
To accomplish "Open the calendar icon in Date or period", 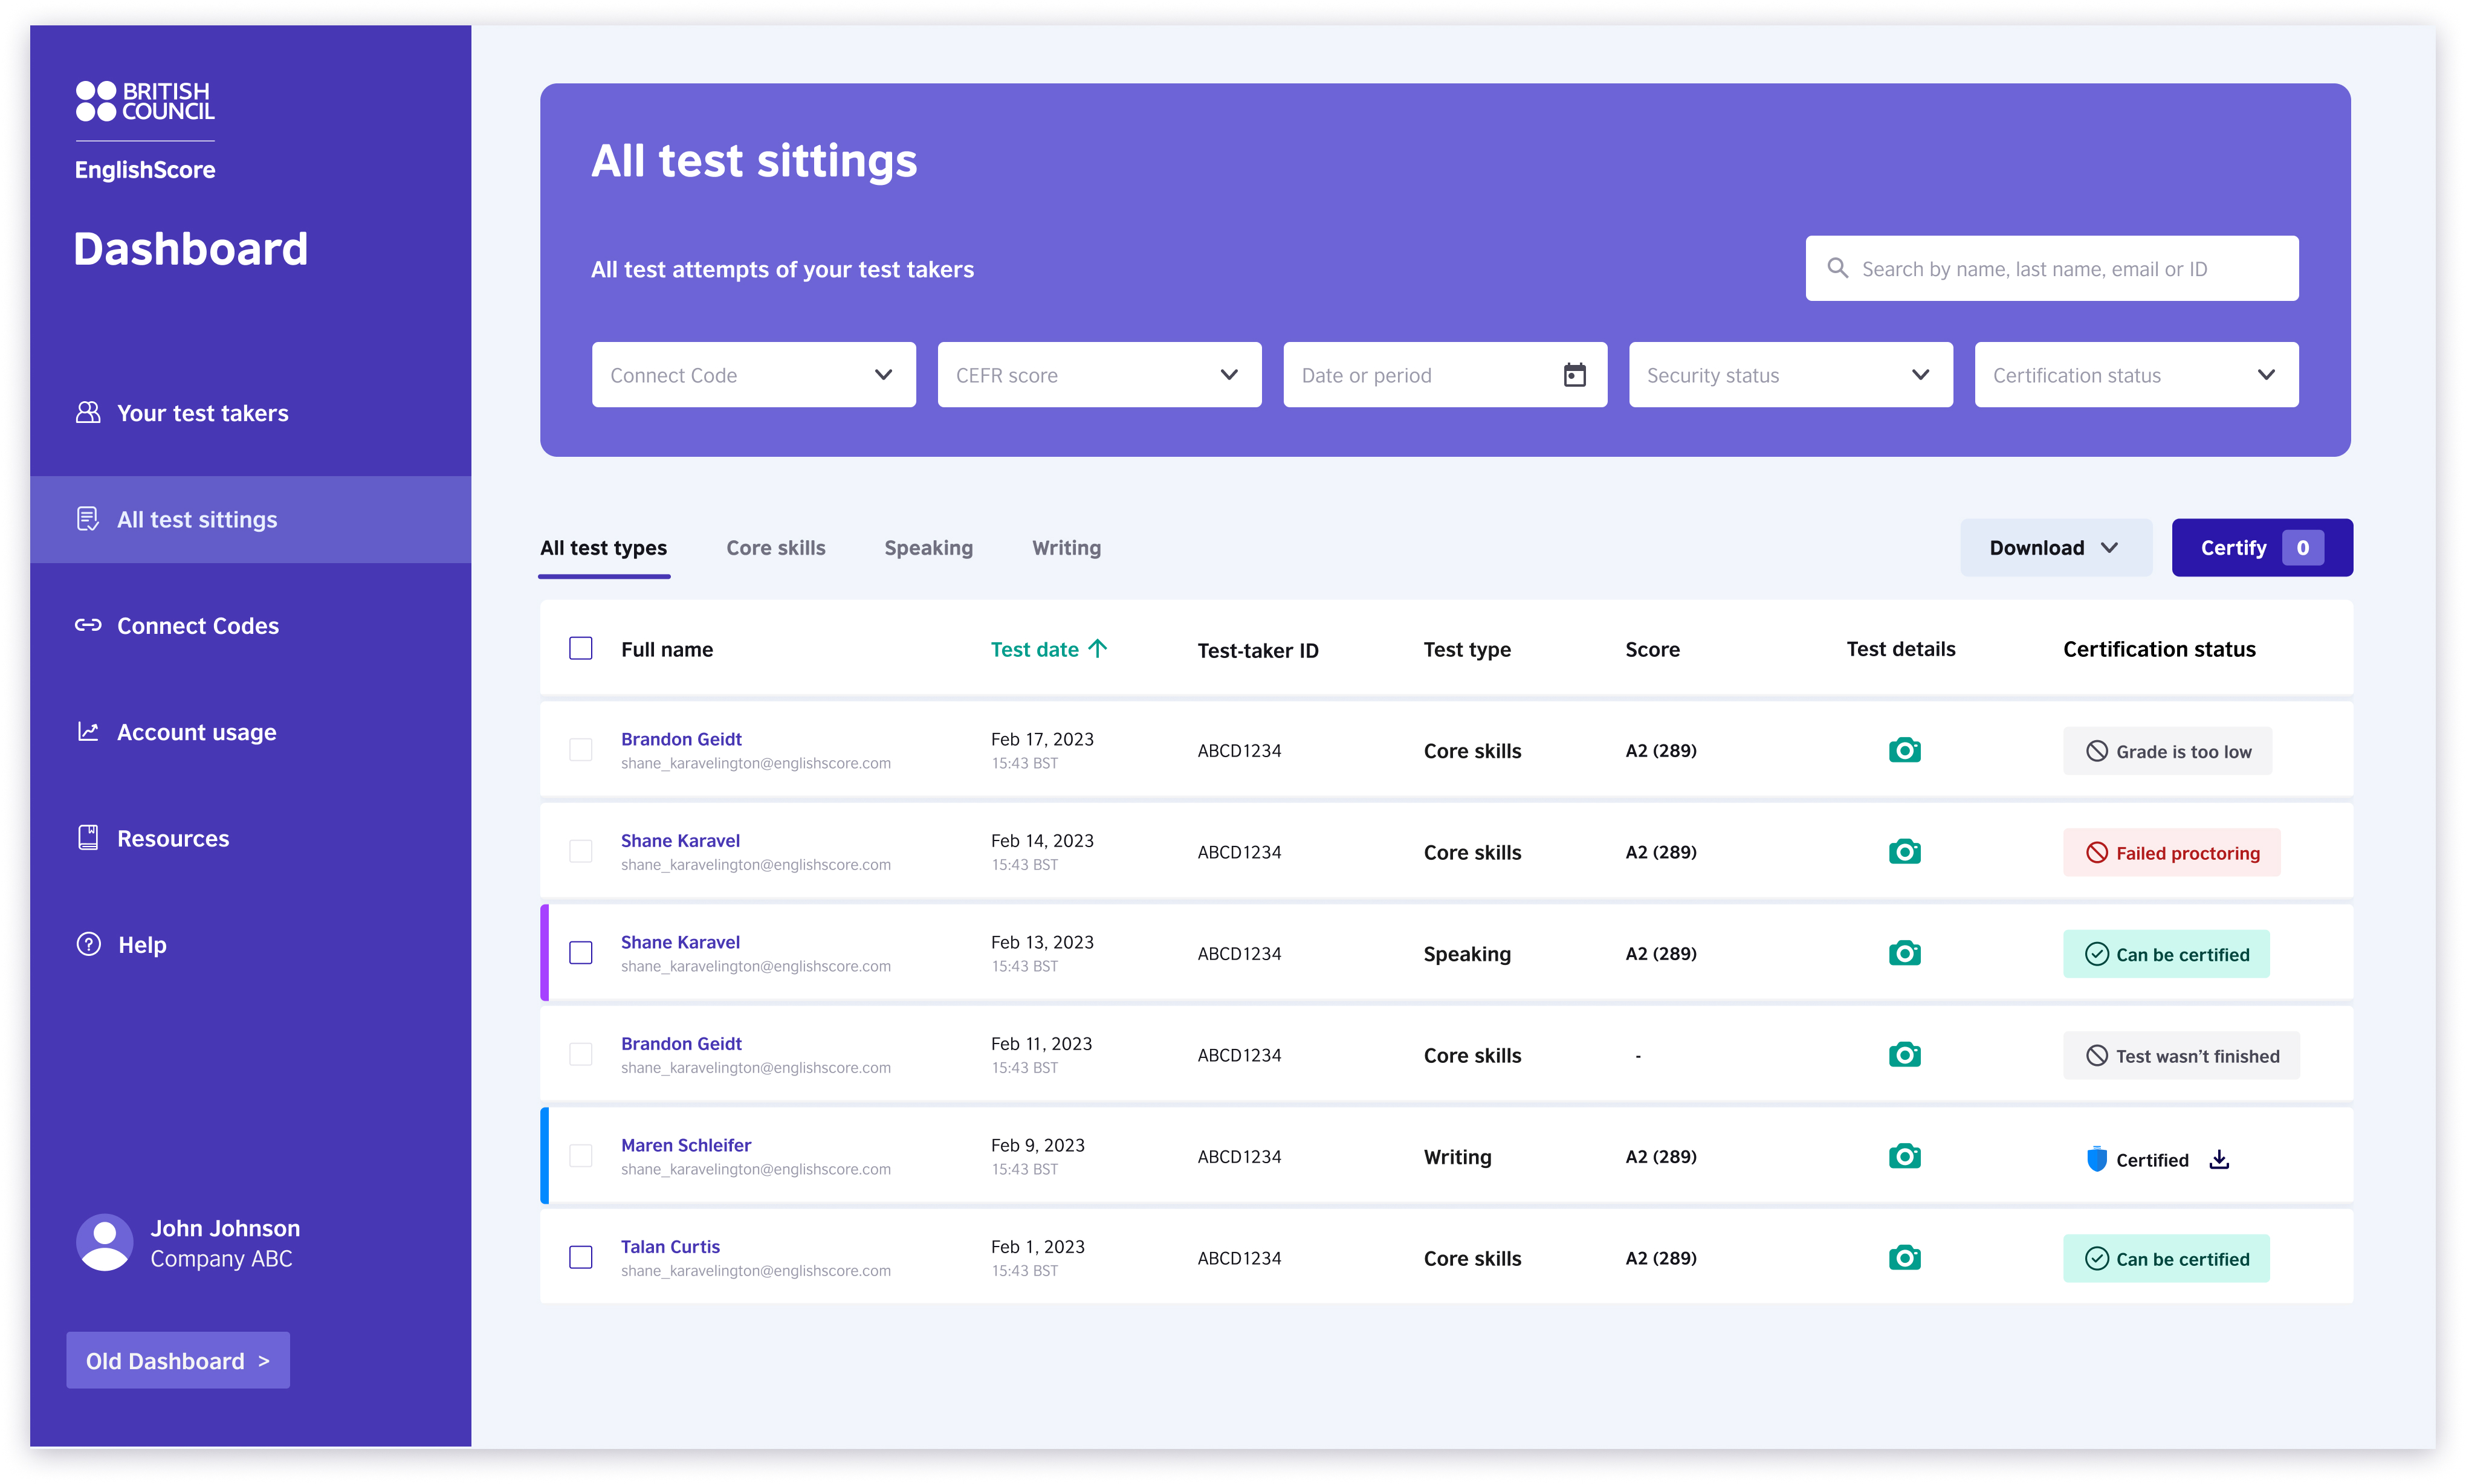I will click(1574, 375).
